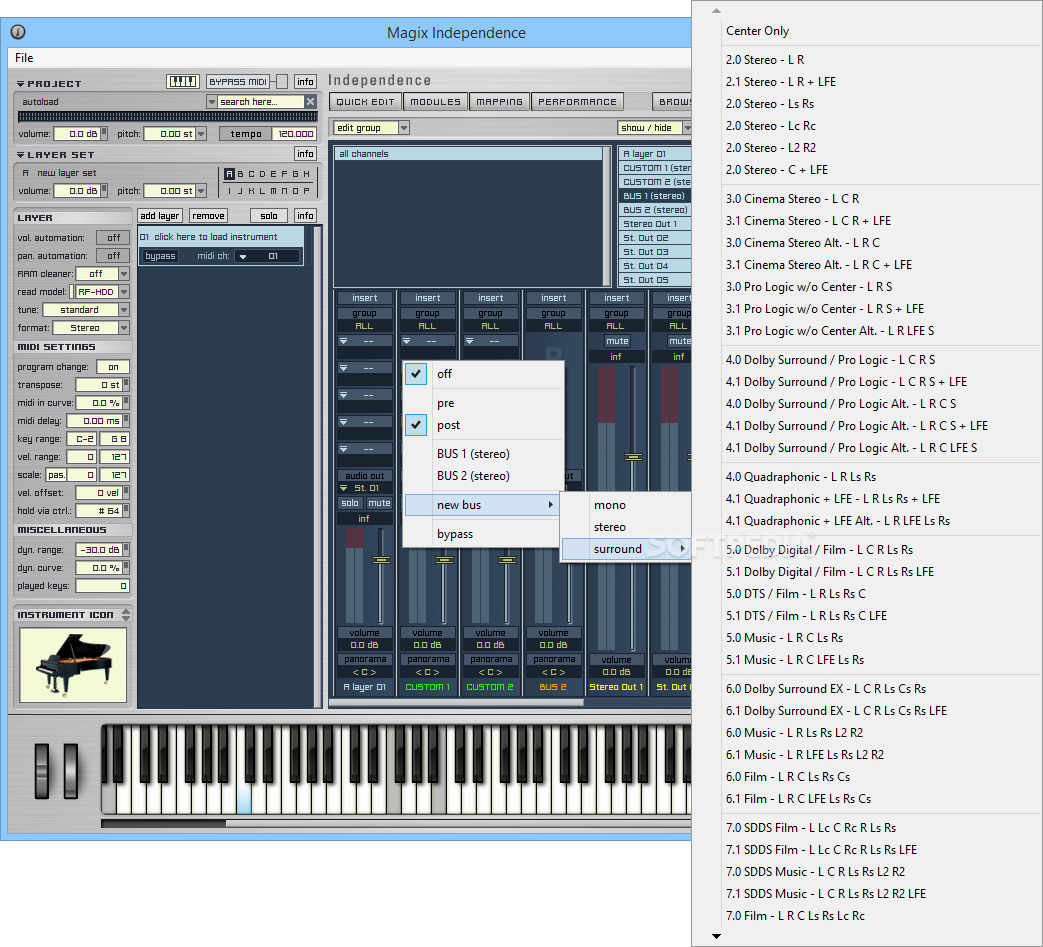This screenshot has width=1043, height=947.
Task: Choose mono in new bus submenu
Action: pos(625,505)
